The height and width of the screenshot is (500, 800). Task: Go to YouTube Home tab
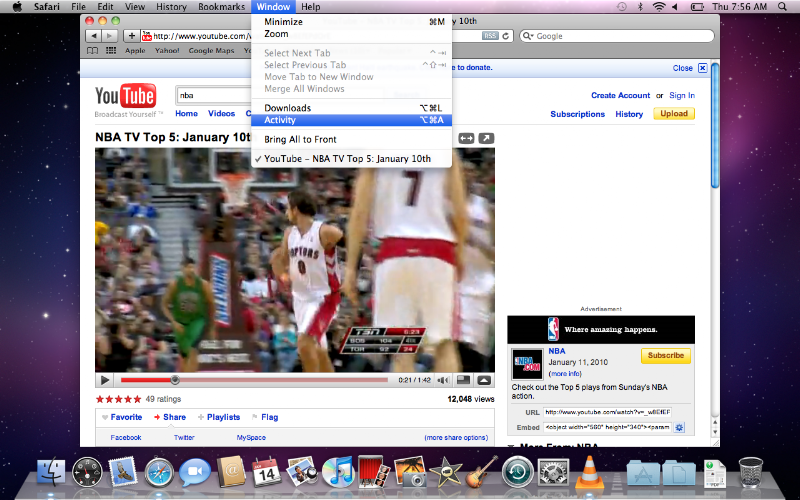pos(186,114)
